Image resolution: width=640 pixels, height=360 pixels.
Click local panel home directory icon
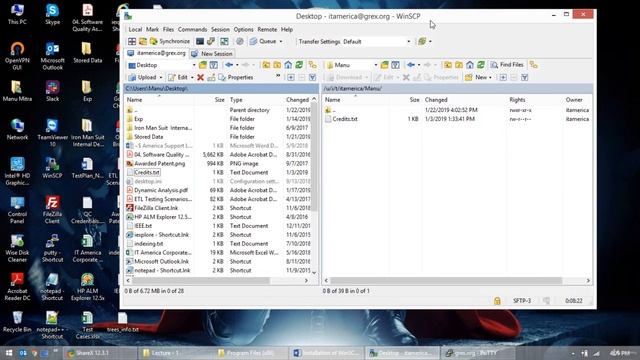point(288,65)
